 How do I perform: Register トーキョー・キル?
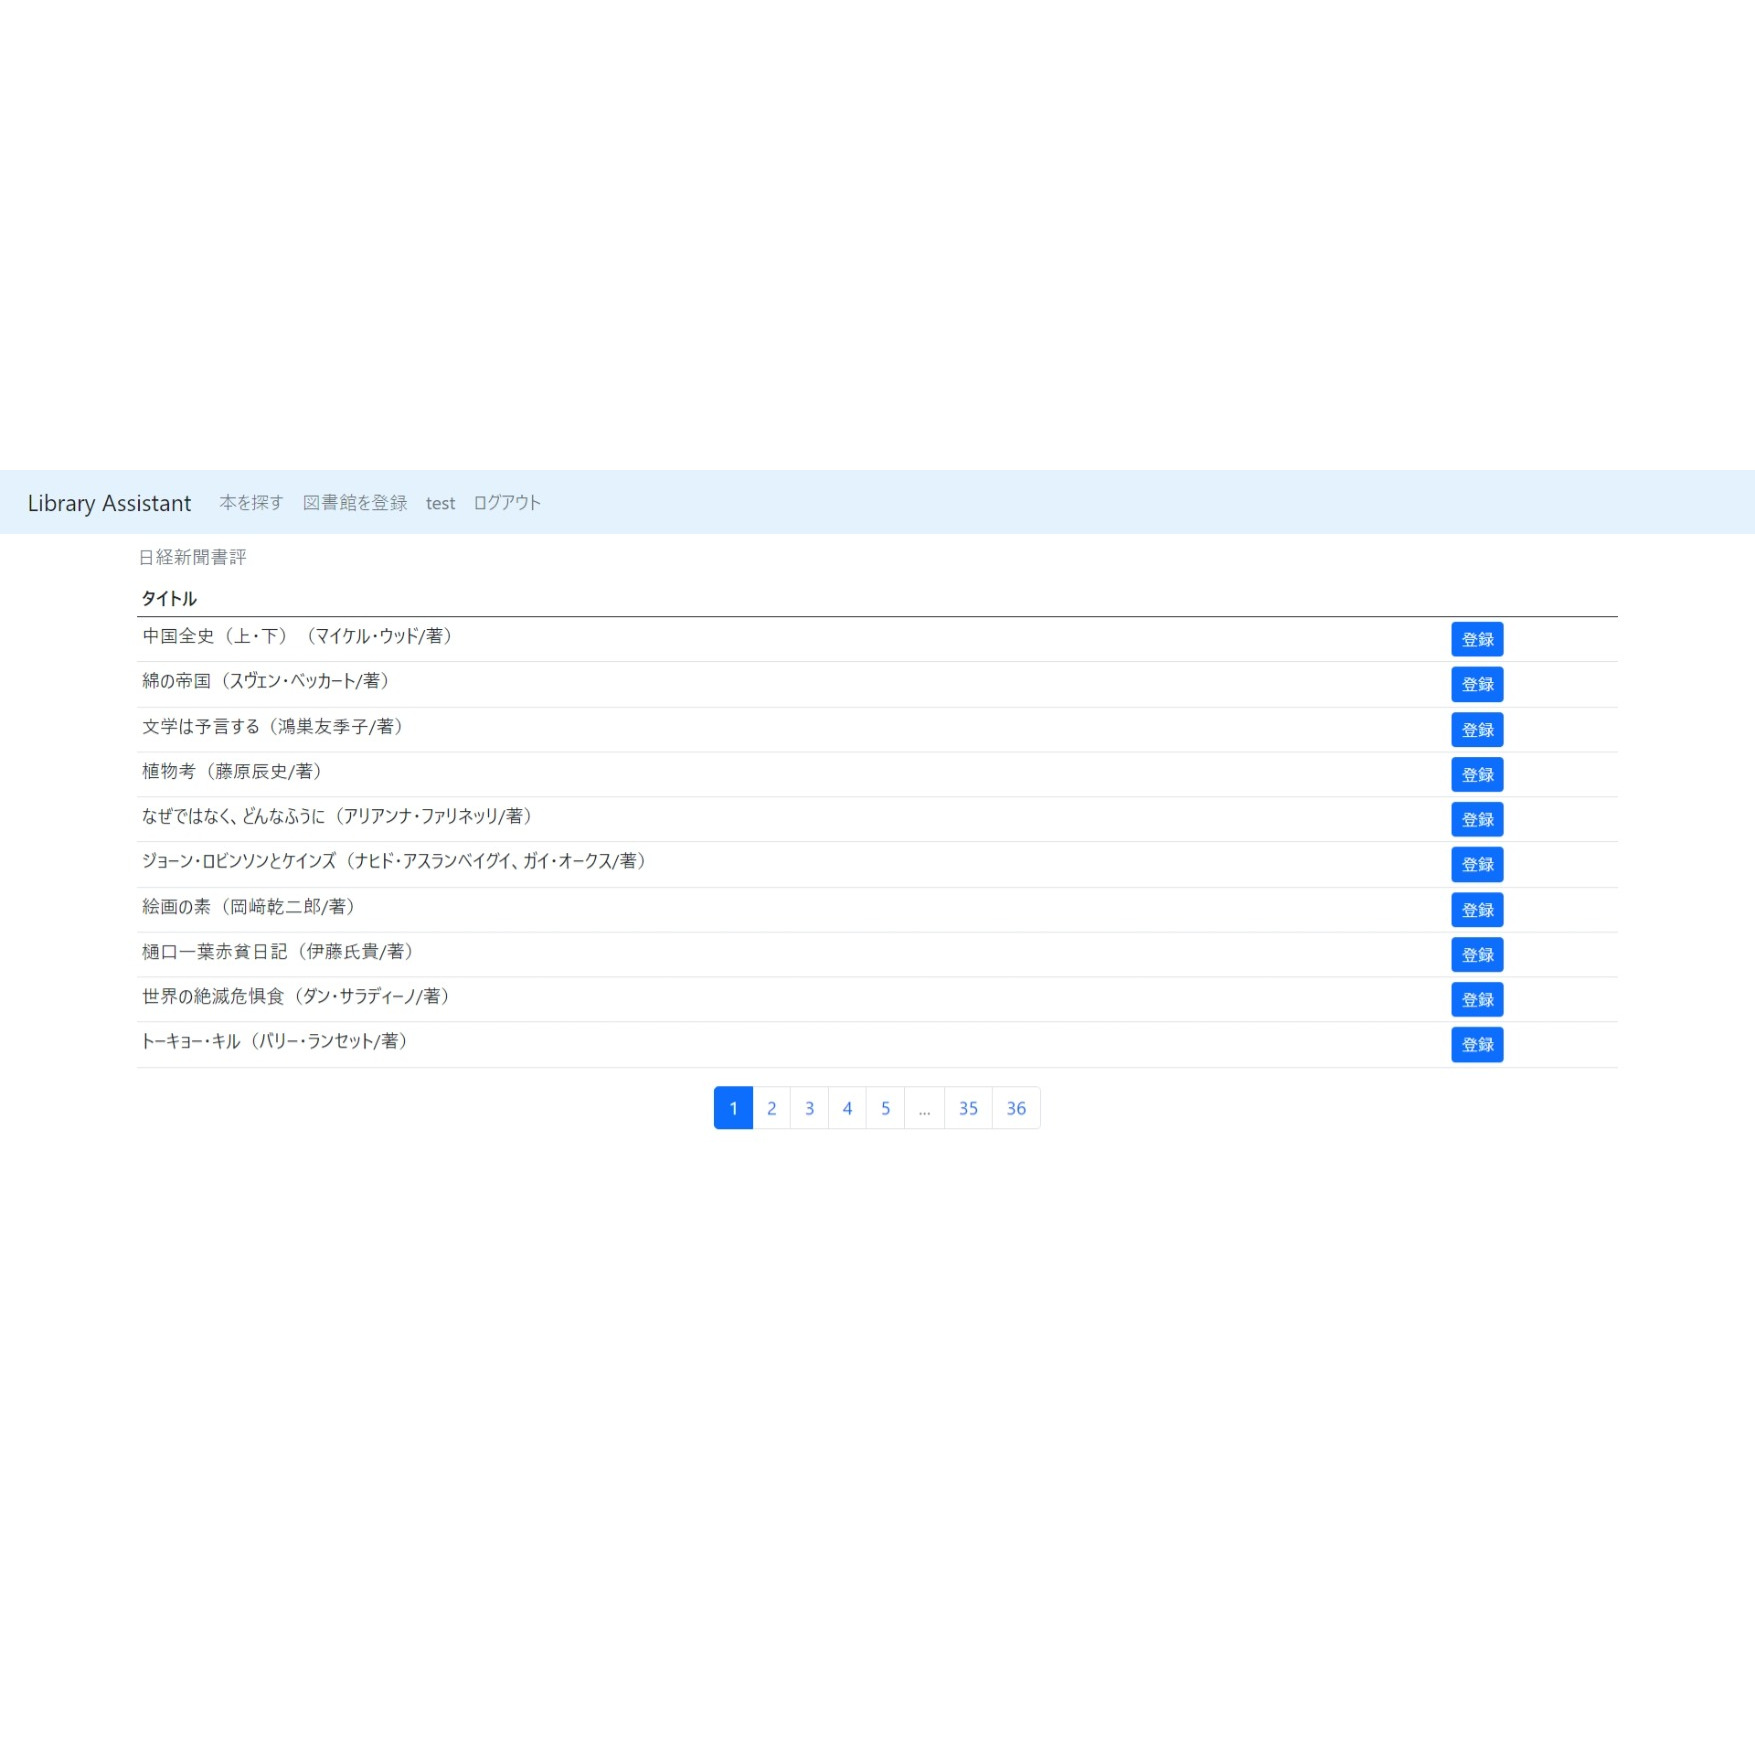(1476, 1045)
